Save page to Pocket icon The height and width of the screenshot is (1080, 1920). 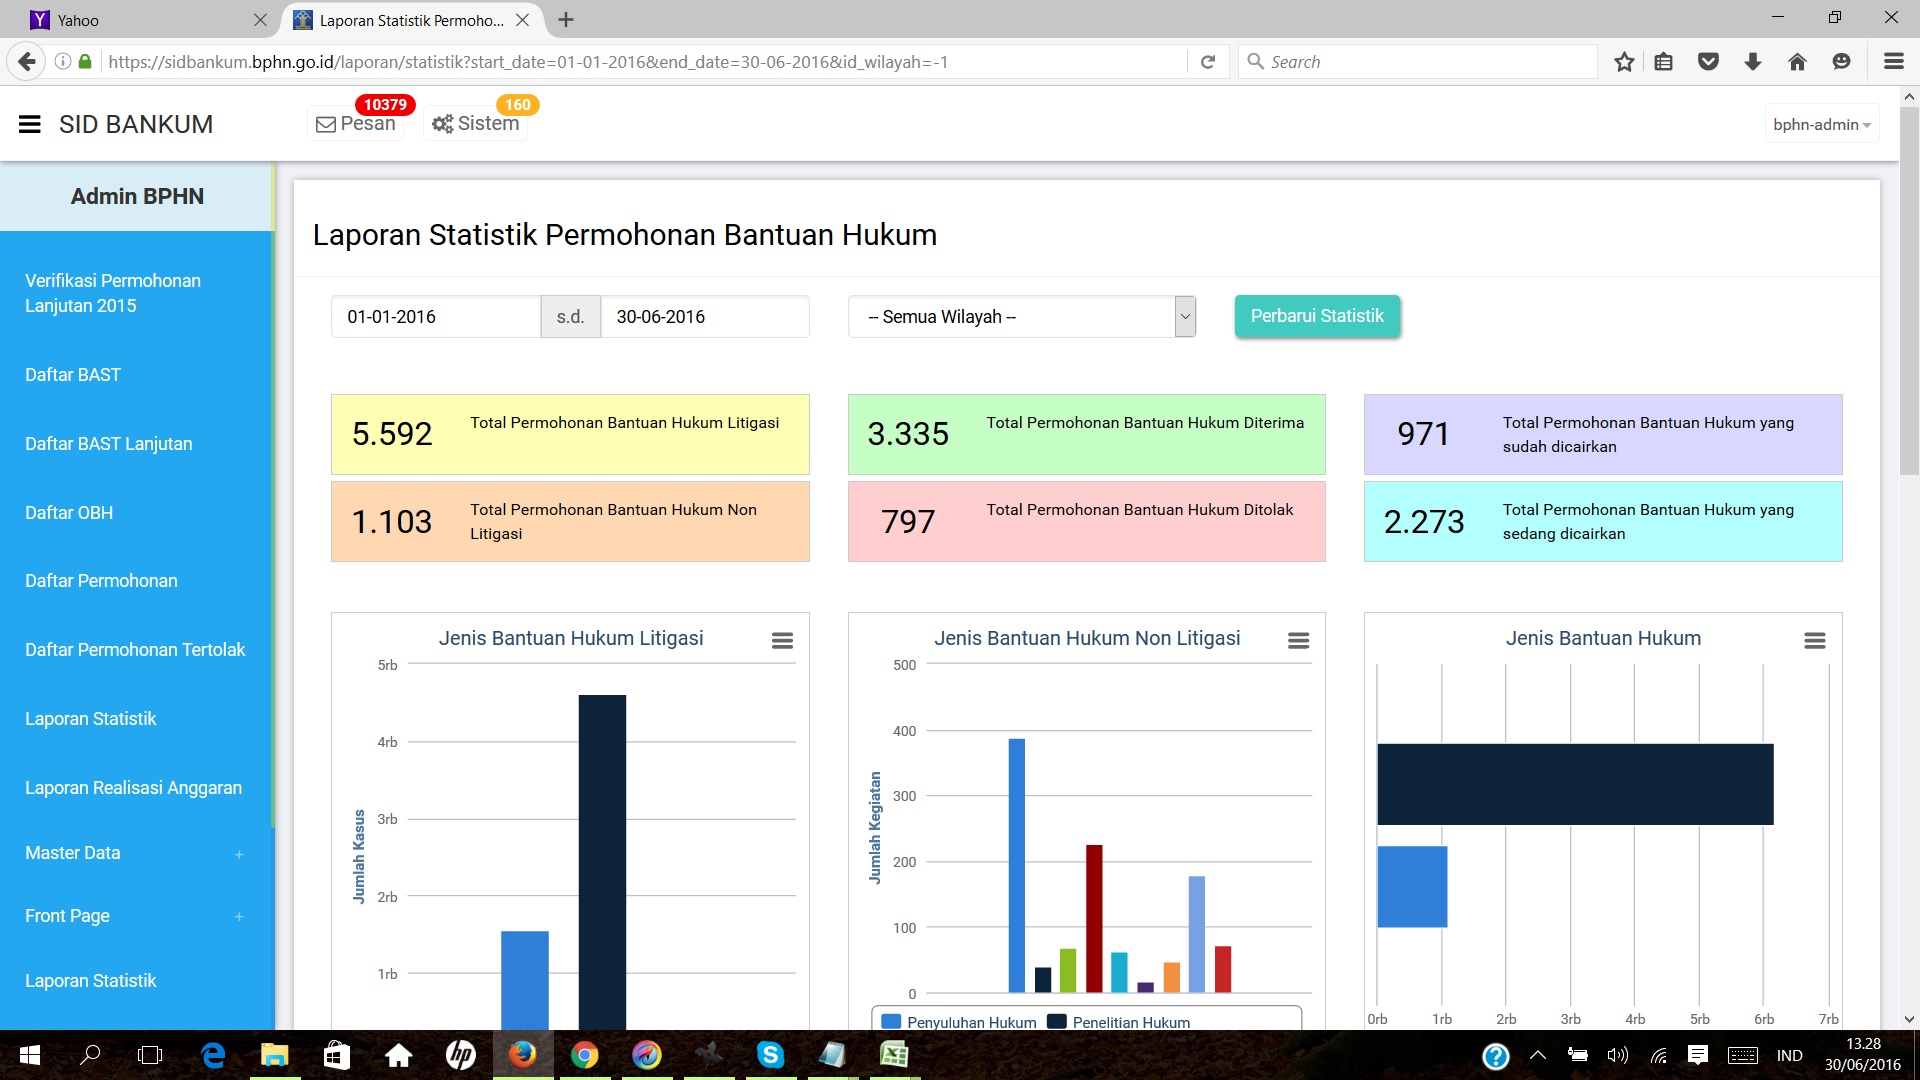(1708, 62)
